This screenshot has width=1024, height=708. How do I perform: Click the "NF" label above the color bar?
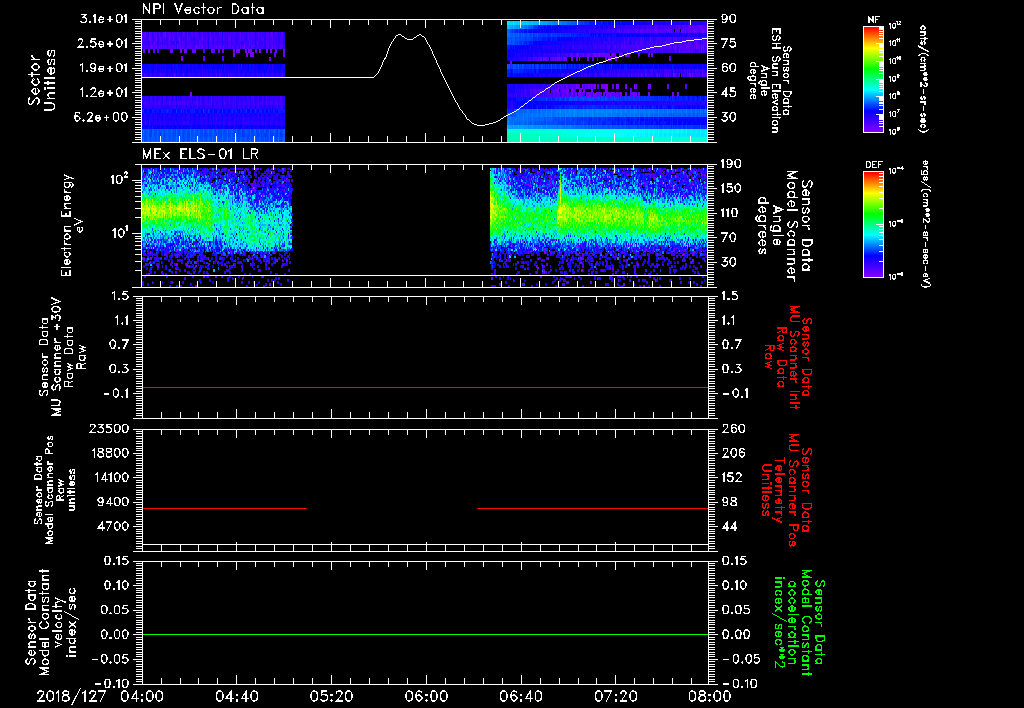[x=873, y=20]
